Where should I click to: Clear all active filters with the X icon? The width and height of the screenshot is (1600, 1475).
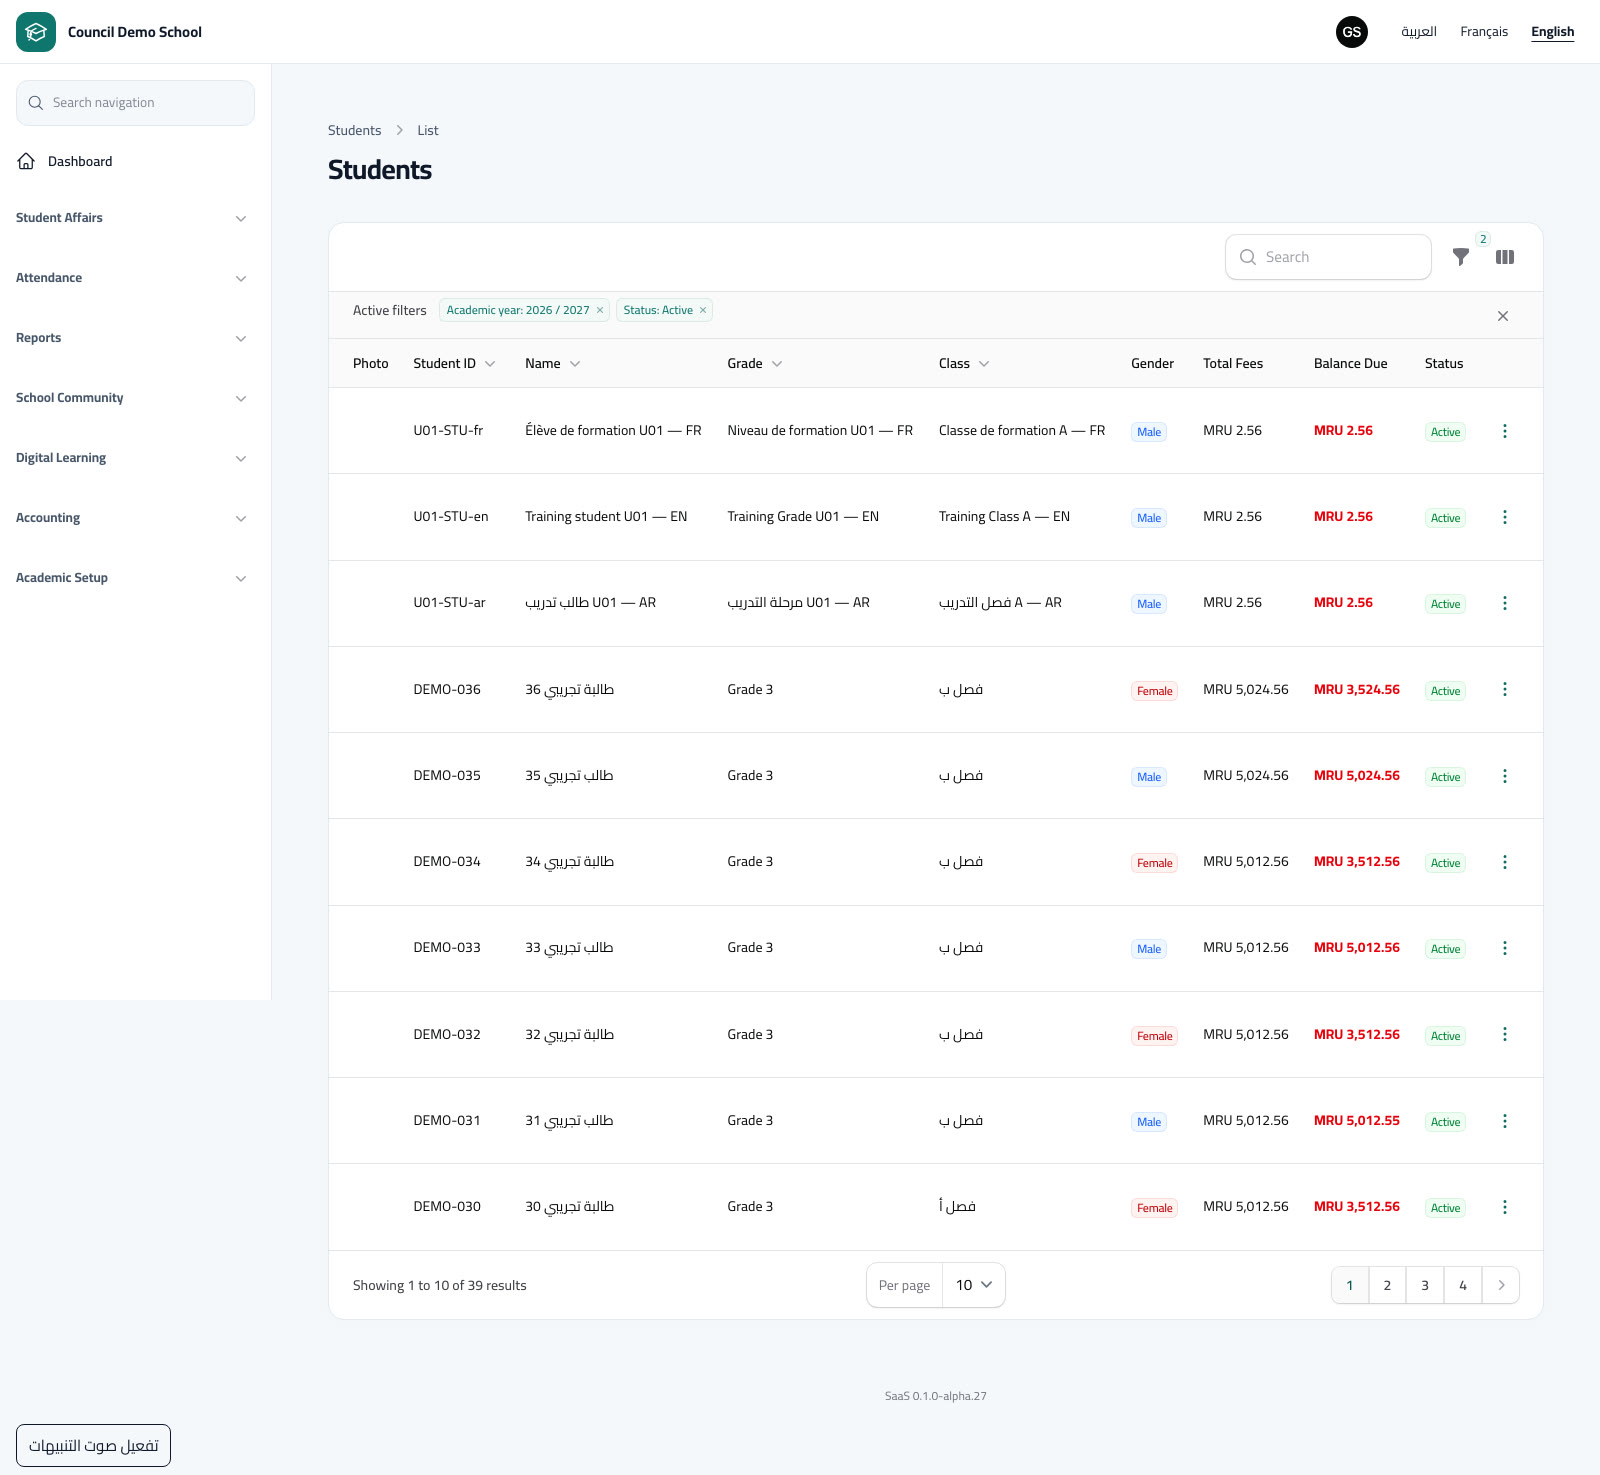click(1503, 316)
